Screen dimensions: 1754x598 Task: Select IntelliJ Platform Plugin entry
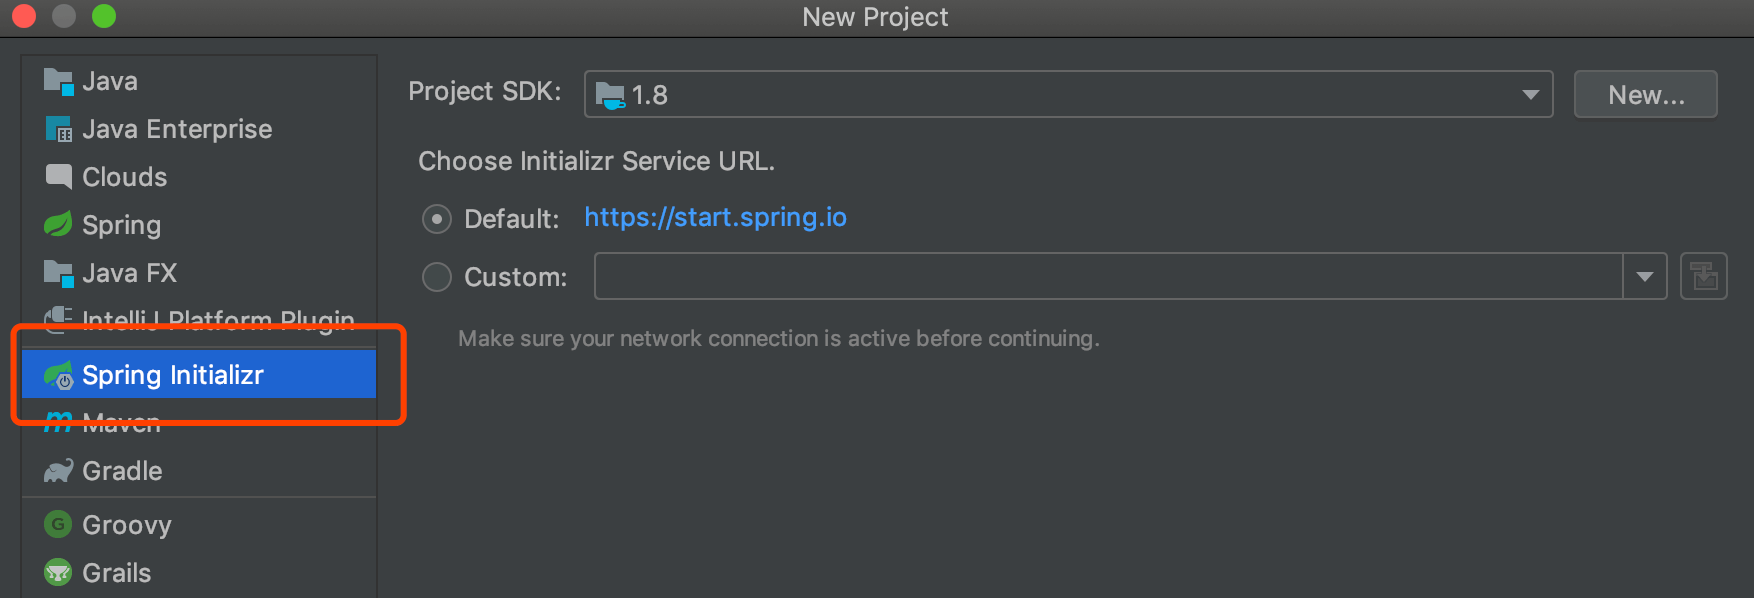click(217, 319)
